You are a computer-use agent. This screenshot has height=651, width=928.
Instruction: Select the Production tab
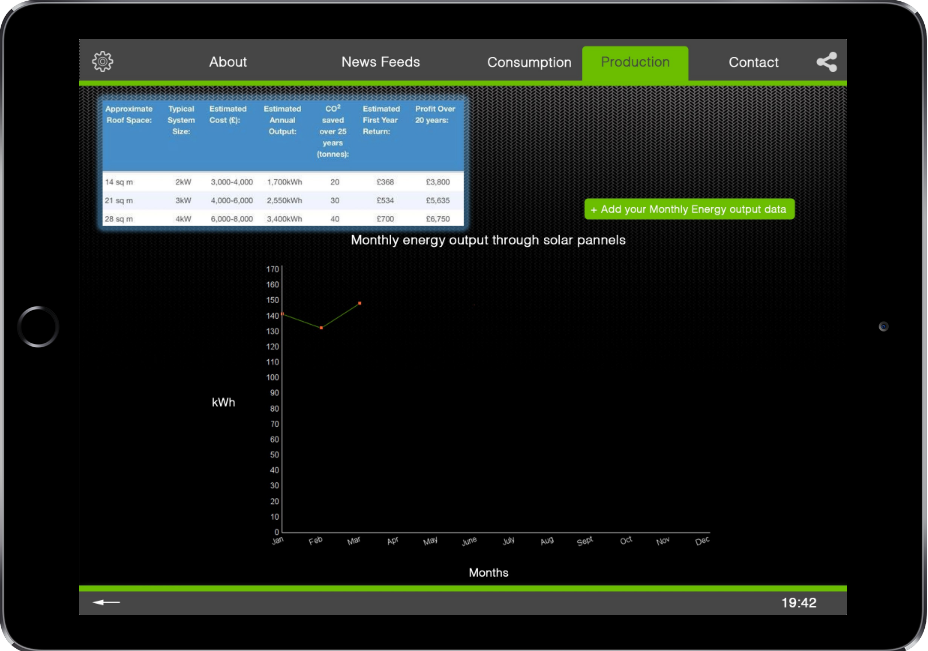635,62
